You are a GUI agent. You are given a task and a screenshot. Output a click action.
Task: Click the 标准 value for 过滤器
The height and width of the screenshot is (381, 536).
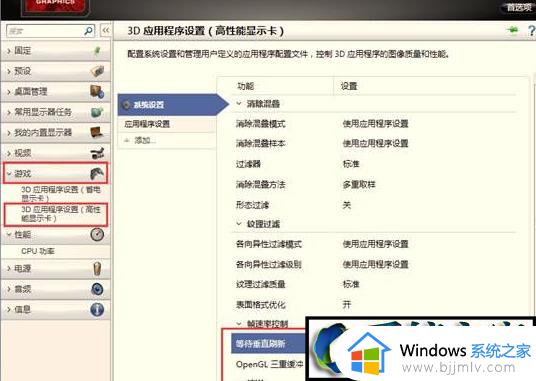351,164
